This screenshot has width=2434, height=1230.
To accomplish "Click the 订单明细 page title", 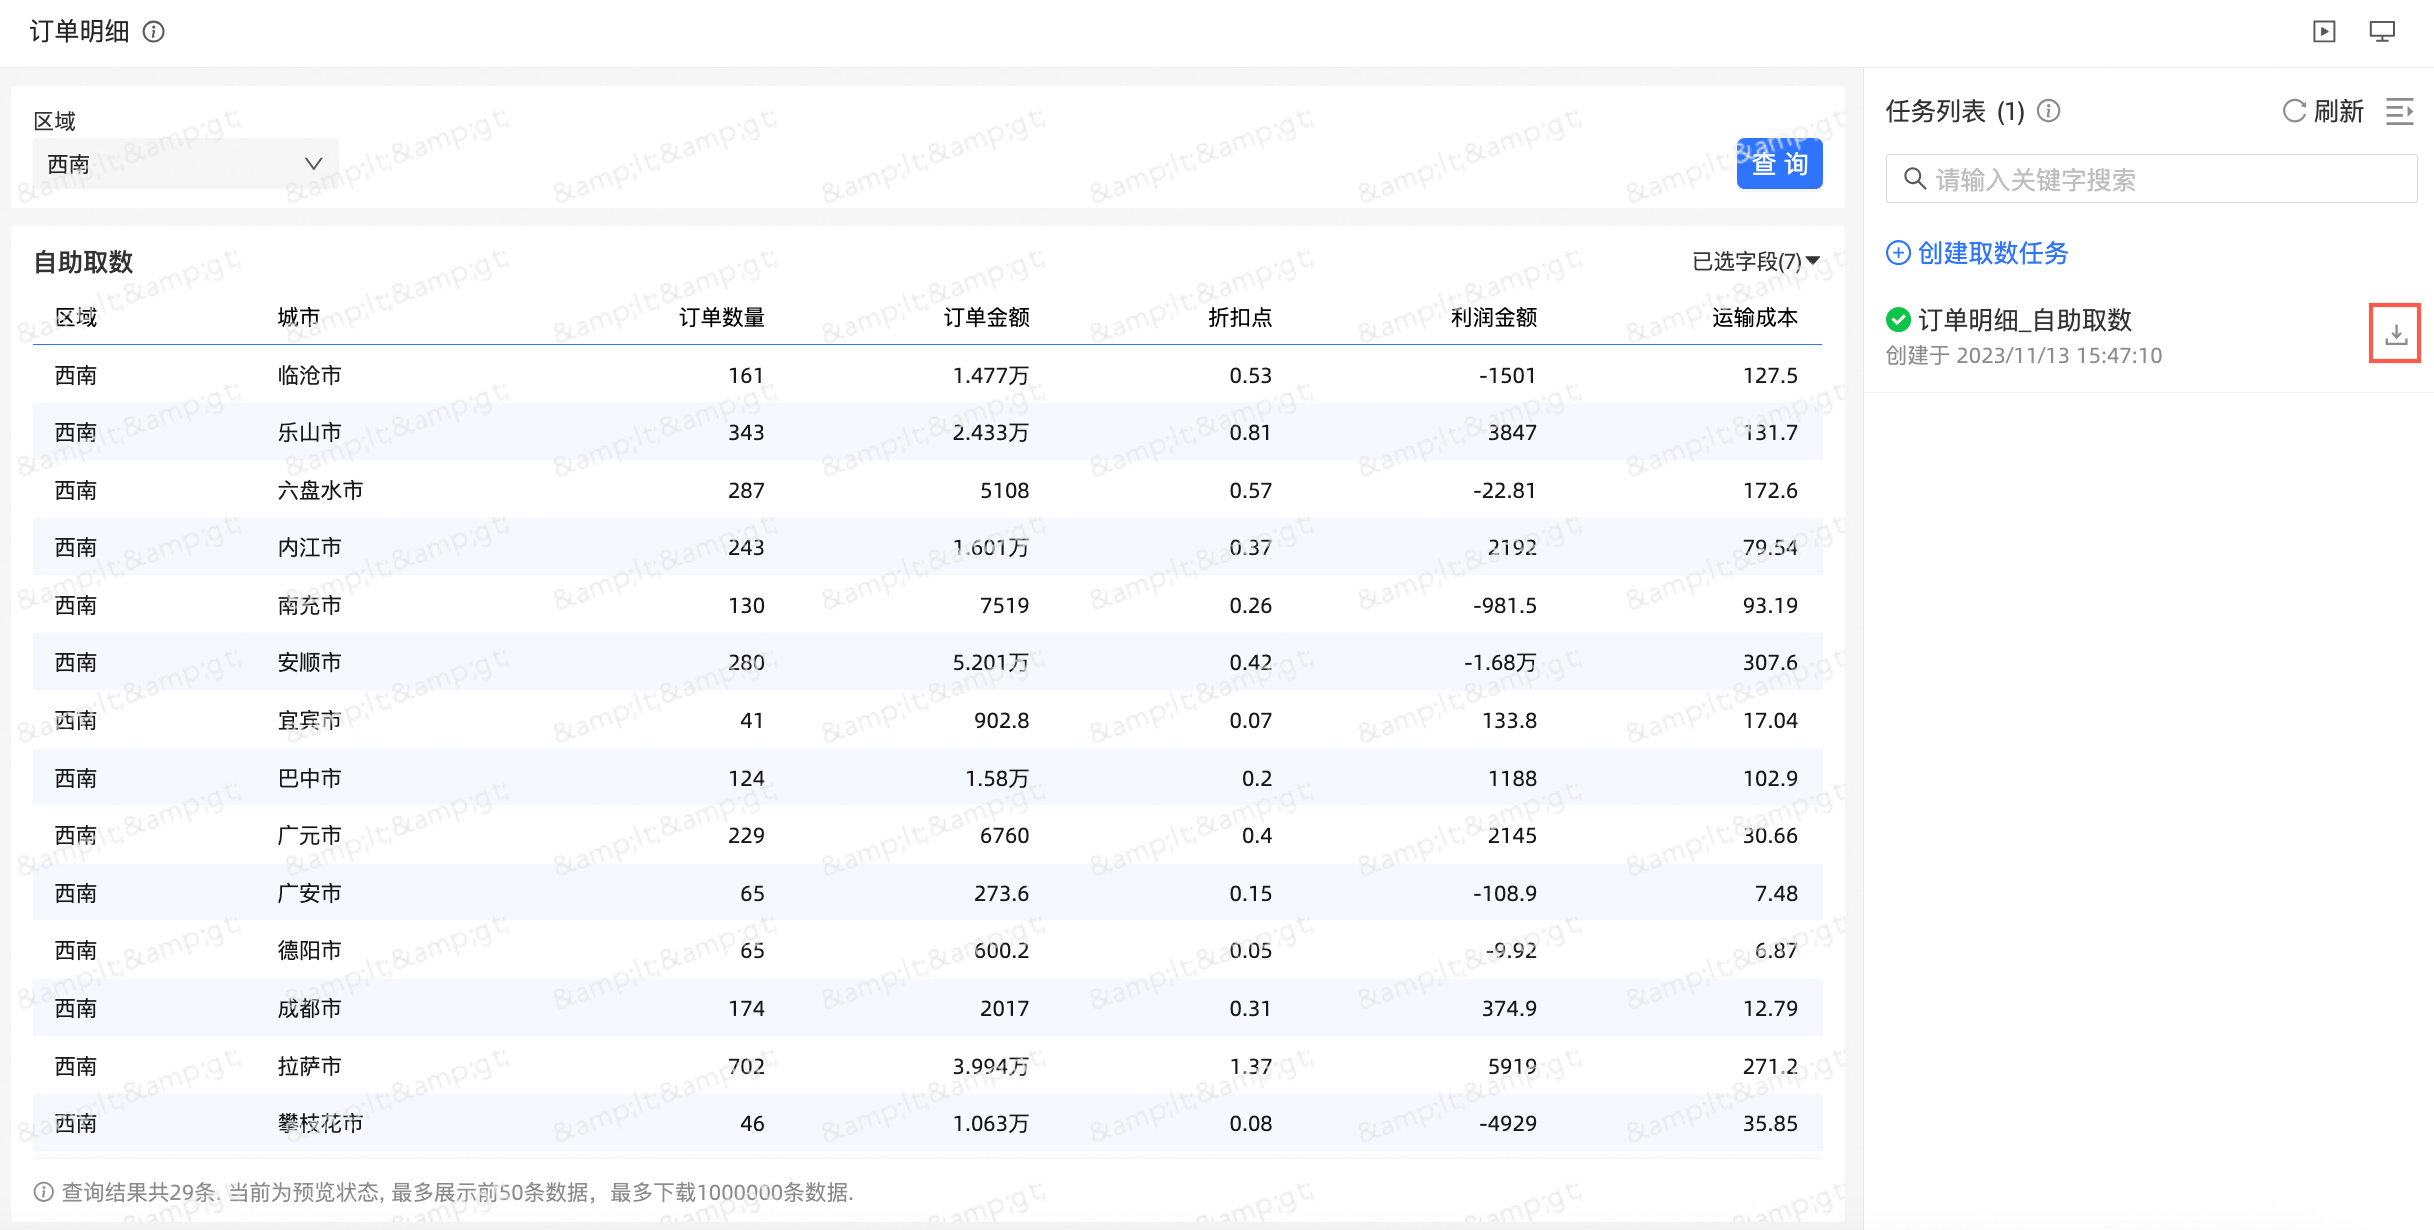I will pyautogui.click(x=80, y=32).
